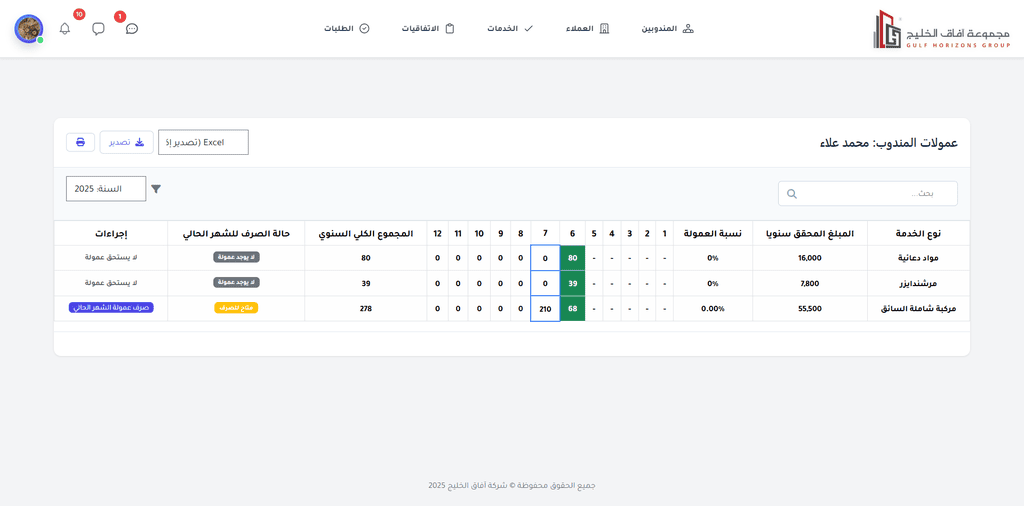Click the 7,800 annual amount cell
Image resolution: width=1024 pixels, height=506 pixels.
click(x=810, y=283)
